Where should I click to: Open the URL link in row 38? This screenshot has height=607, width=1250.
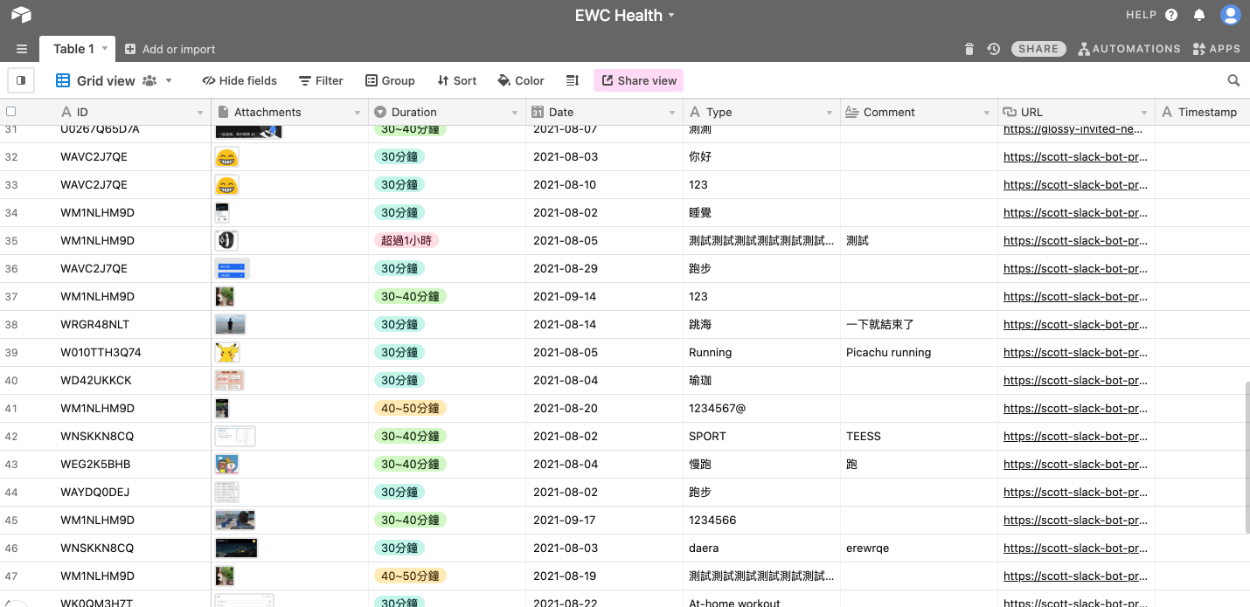click(x=1074, y=325)
